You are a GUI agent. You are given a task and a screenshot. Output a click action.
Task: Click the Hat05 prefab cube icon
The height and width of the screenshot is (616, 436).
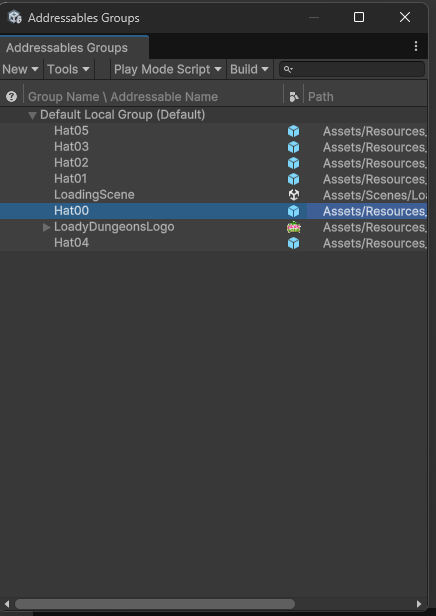tap(293, 131)
